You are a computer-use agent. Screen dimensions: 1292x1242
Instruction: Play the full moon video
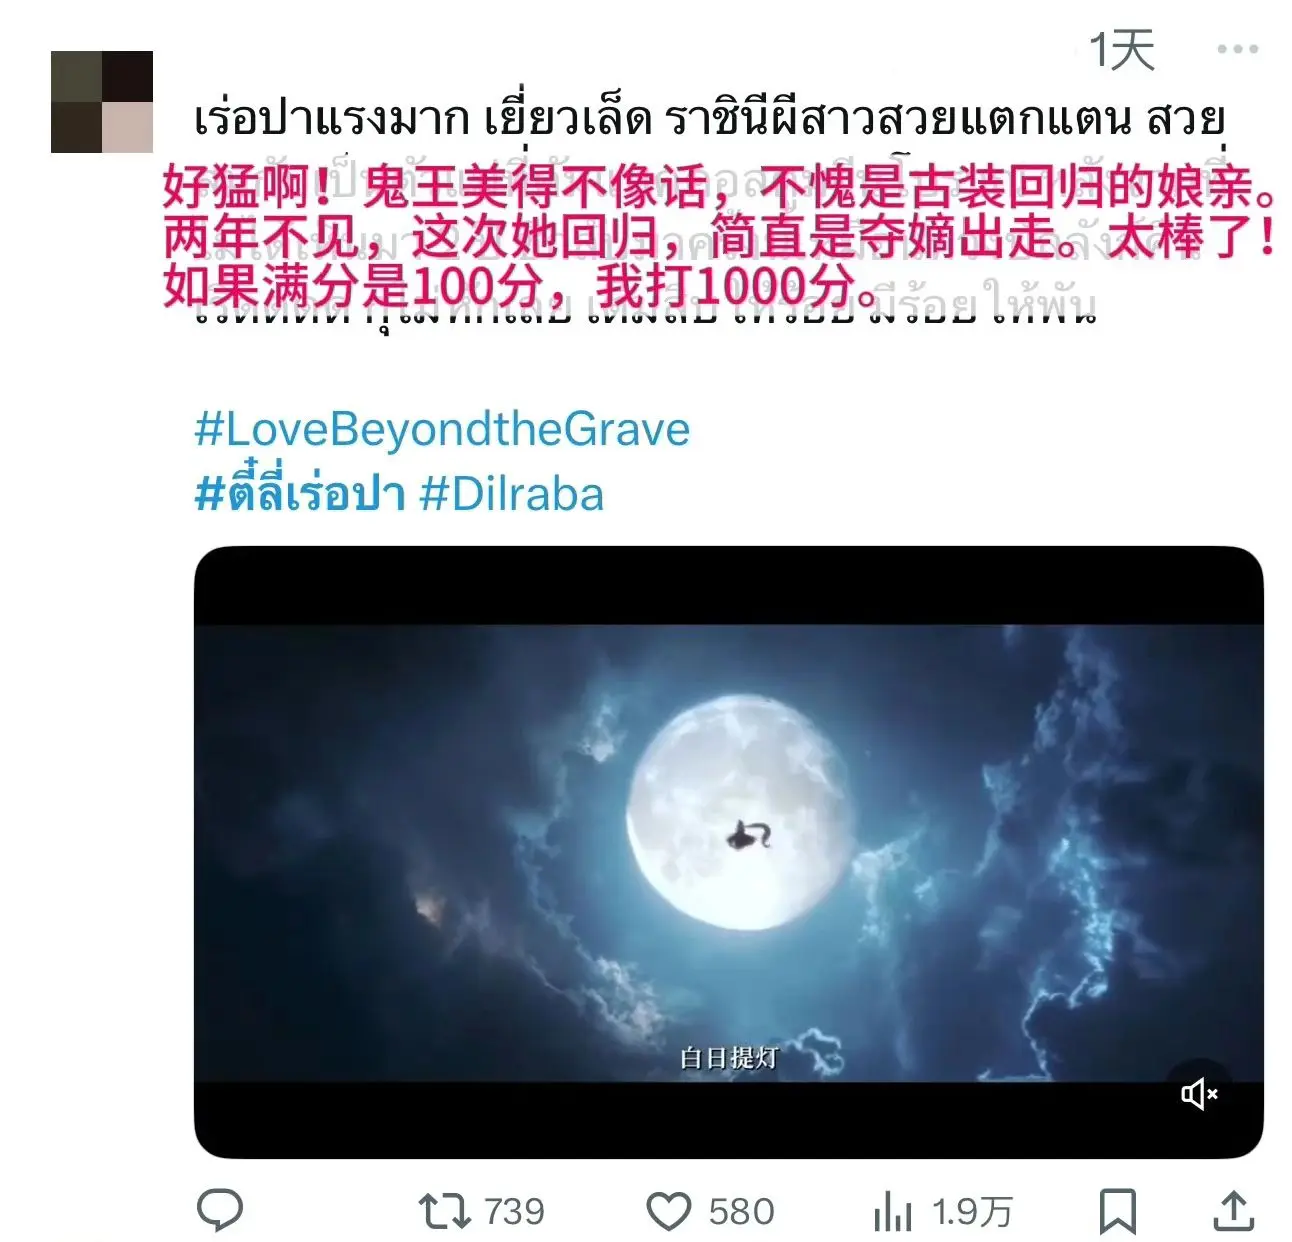(x=728, y=852)
